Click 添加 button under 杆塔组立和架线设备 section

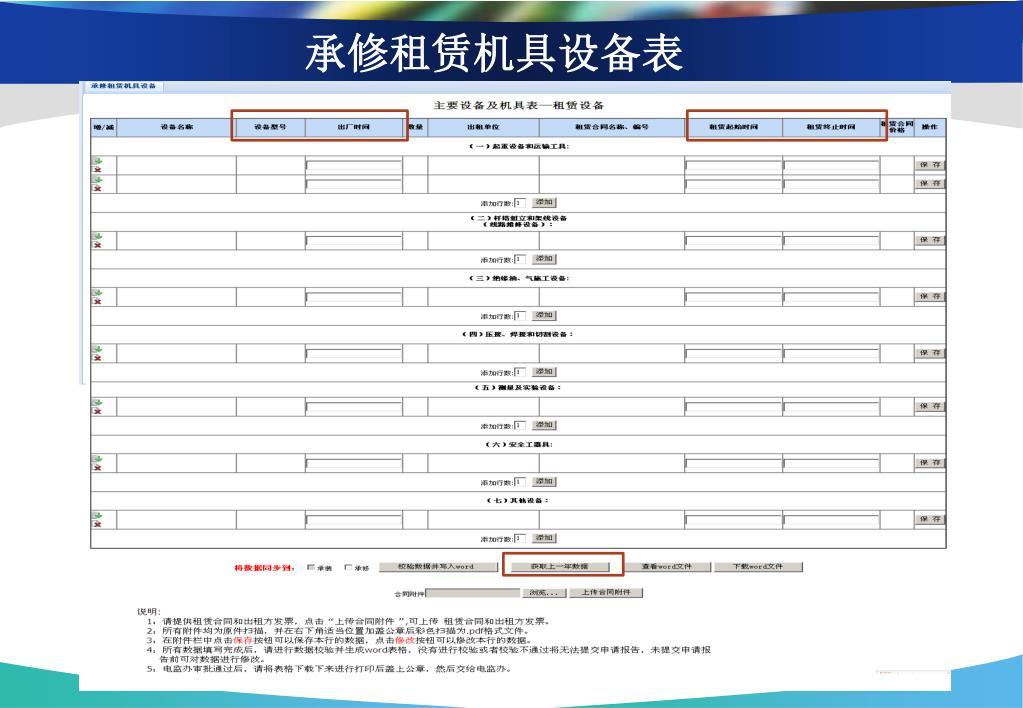(545, 259)
